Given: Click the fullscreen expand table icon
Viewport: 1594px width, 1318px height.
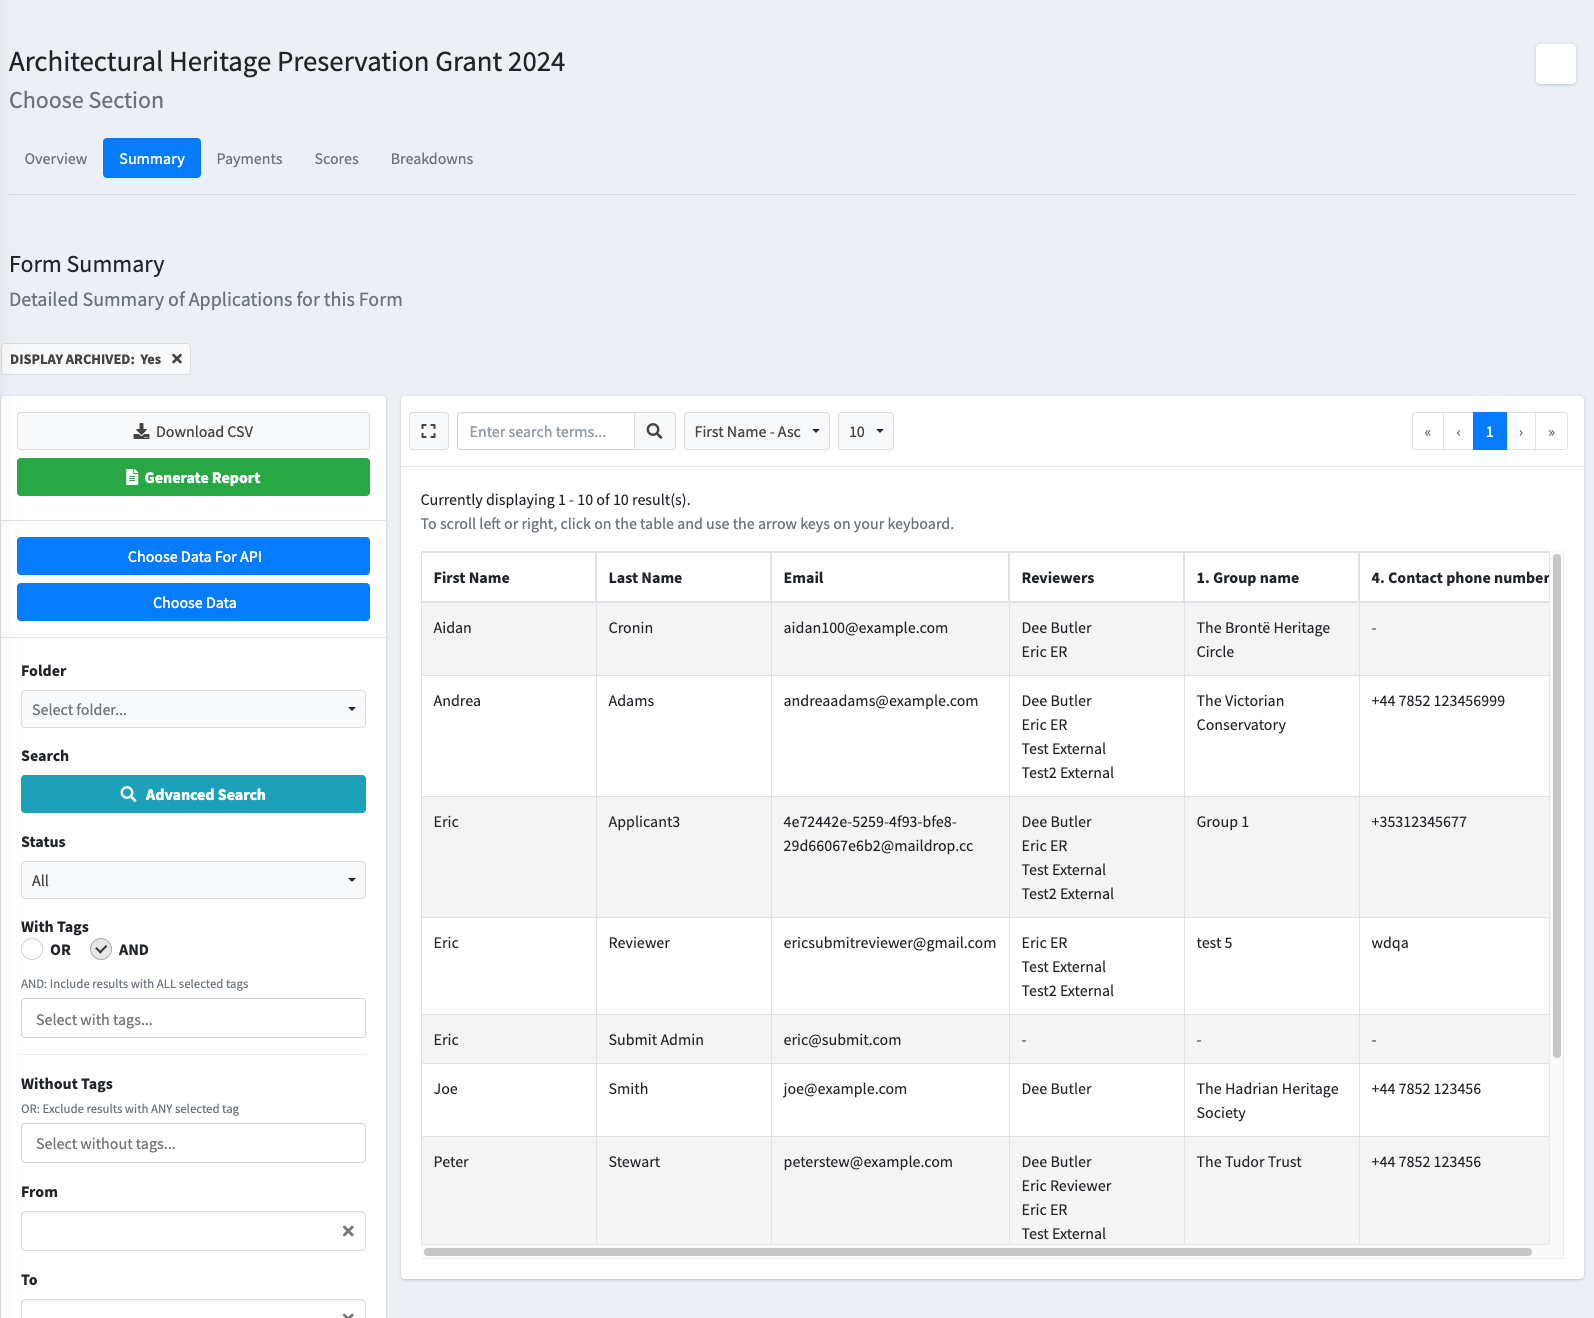Looking at the screenshot, I should [429, 431].
